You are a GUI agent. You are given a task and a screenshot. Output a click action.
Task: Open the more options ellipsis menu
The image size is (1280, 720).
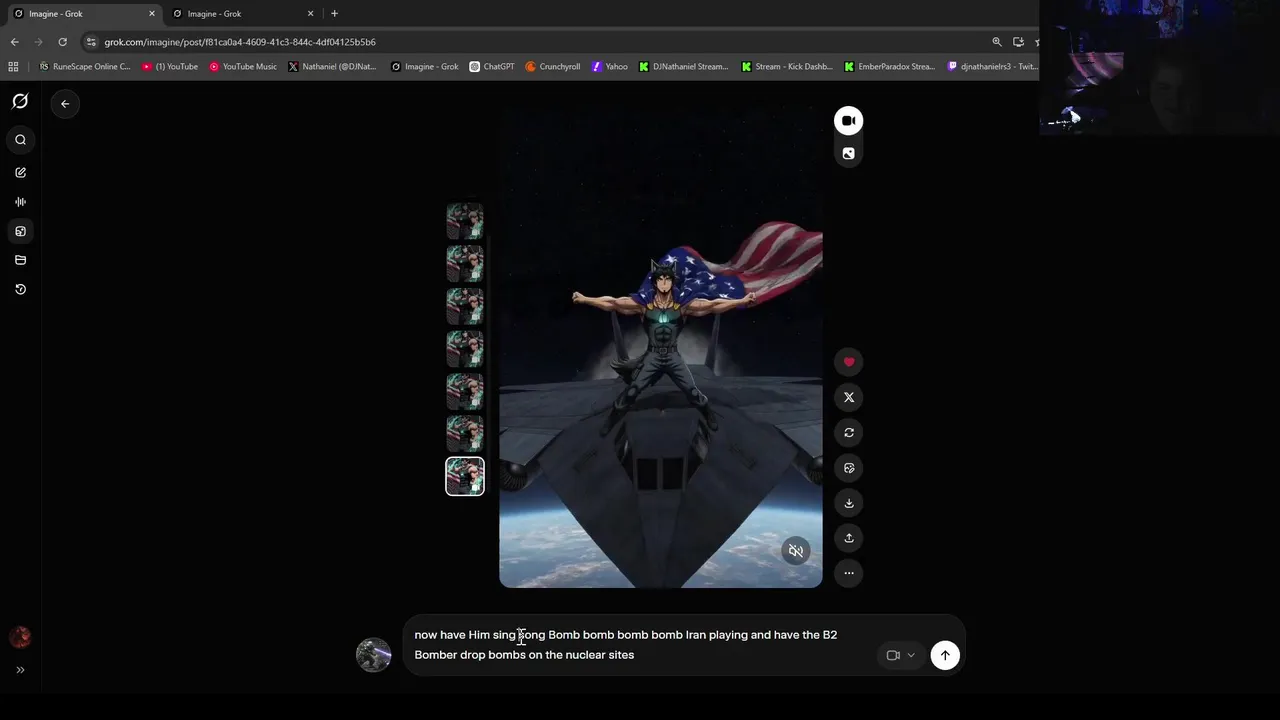click(849, 573)
